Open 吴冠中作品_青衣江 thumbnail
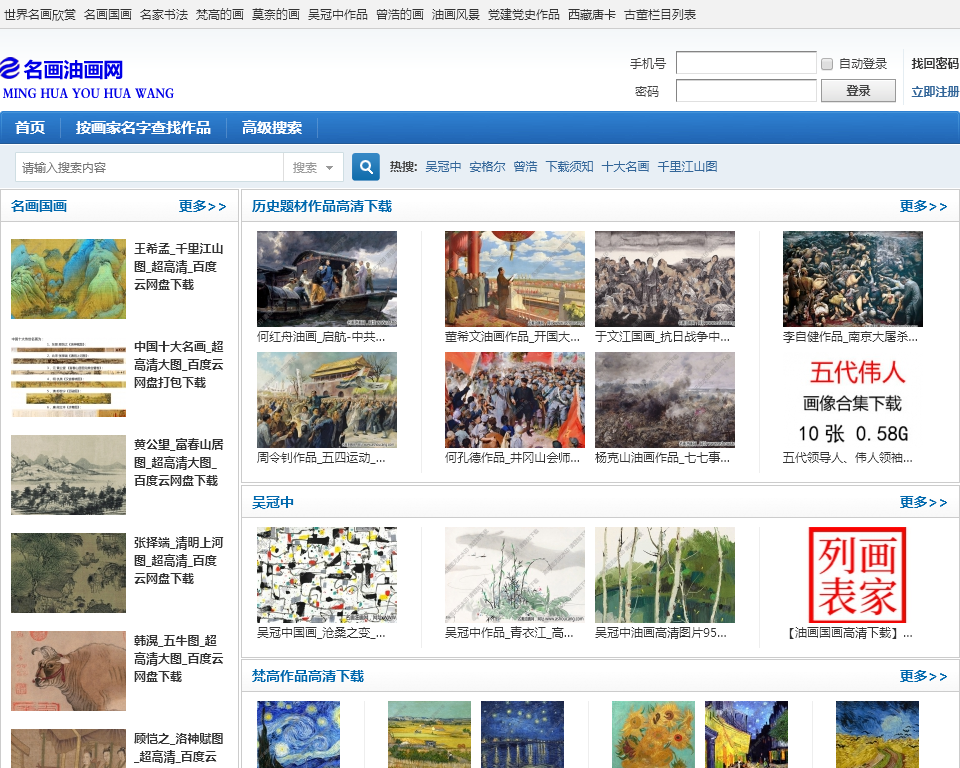Screen dimensions: 960x768 (x=515, y=575)
